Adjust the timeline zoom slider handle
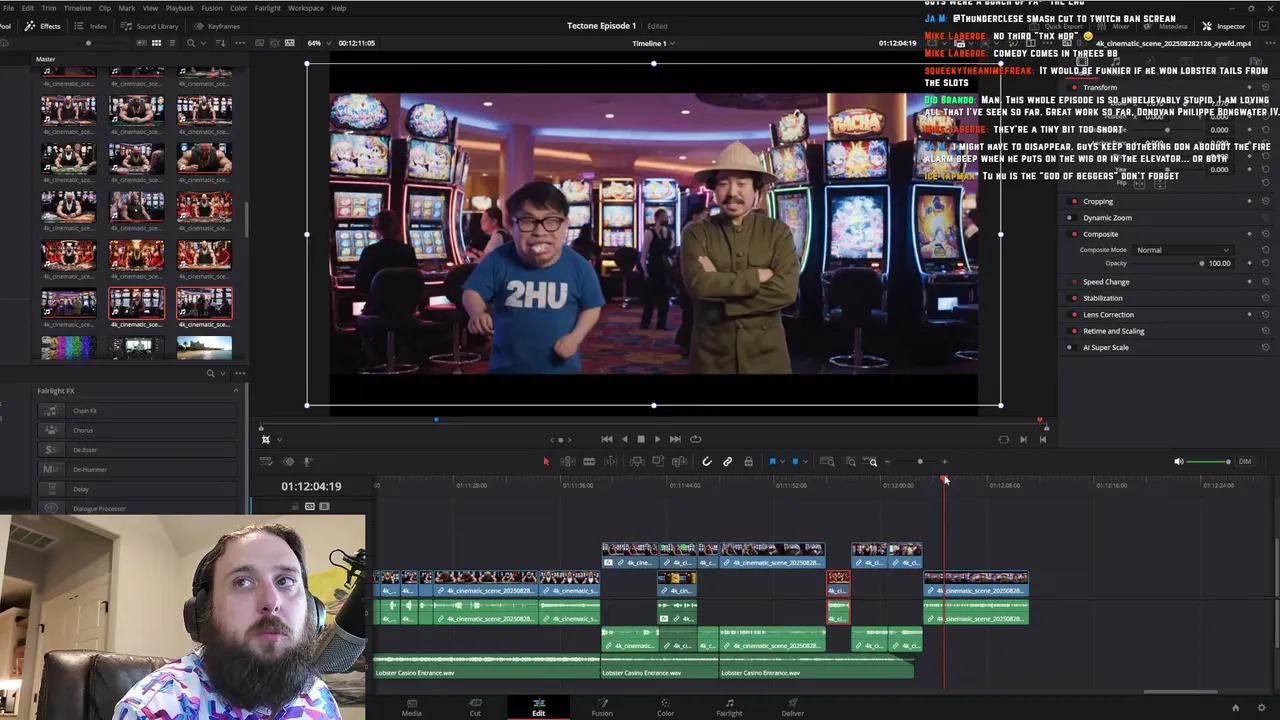This screenshot has height=720, width=1280. coord(920,462)
